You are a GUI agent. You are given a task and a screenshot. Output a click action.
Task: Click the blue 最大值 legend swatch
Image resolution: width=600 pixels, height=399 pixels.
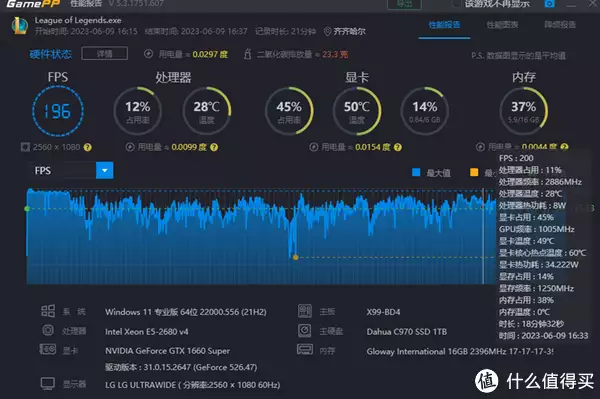tap(416, 172)
